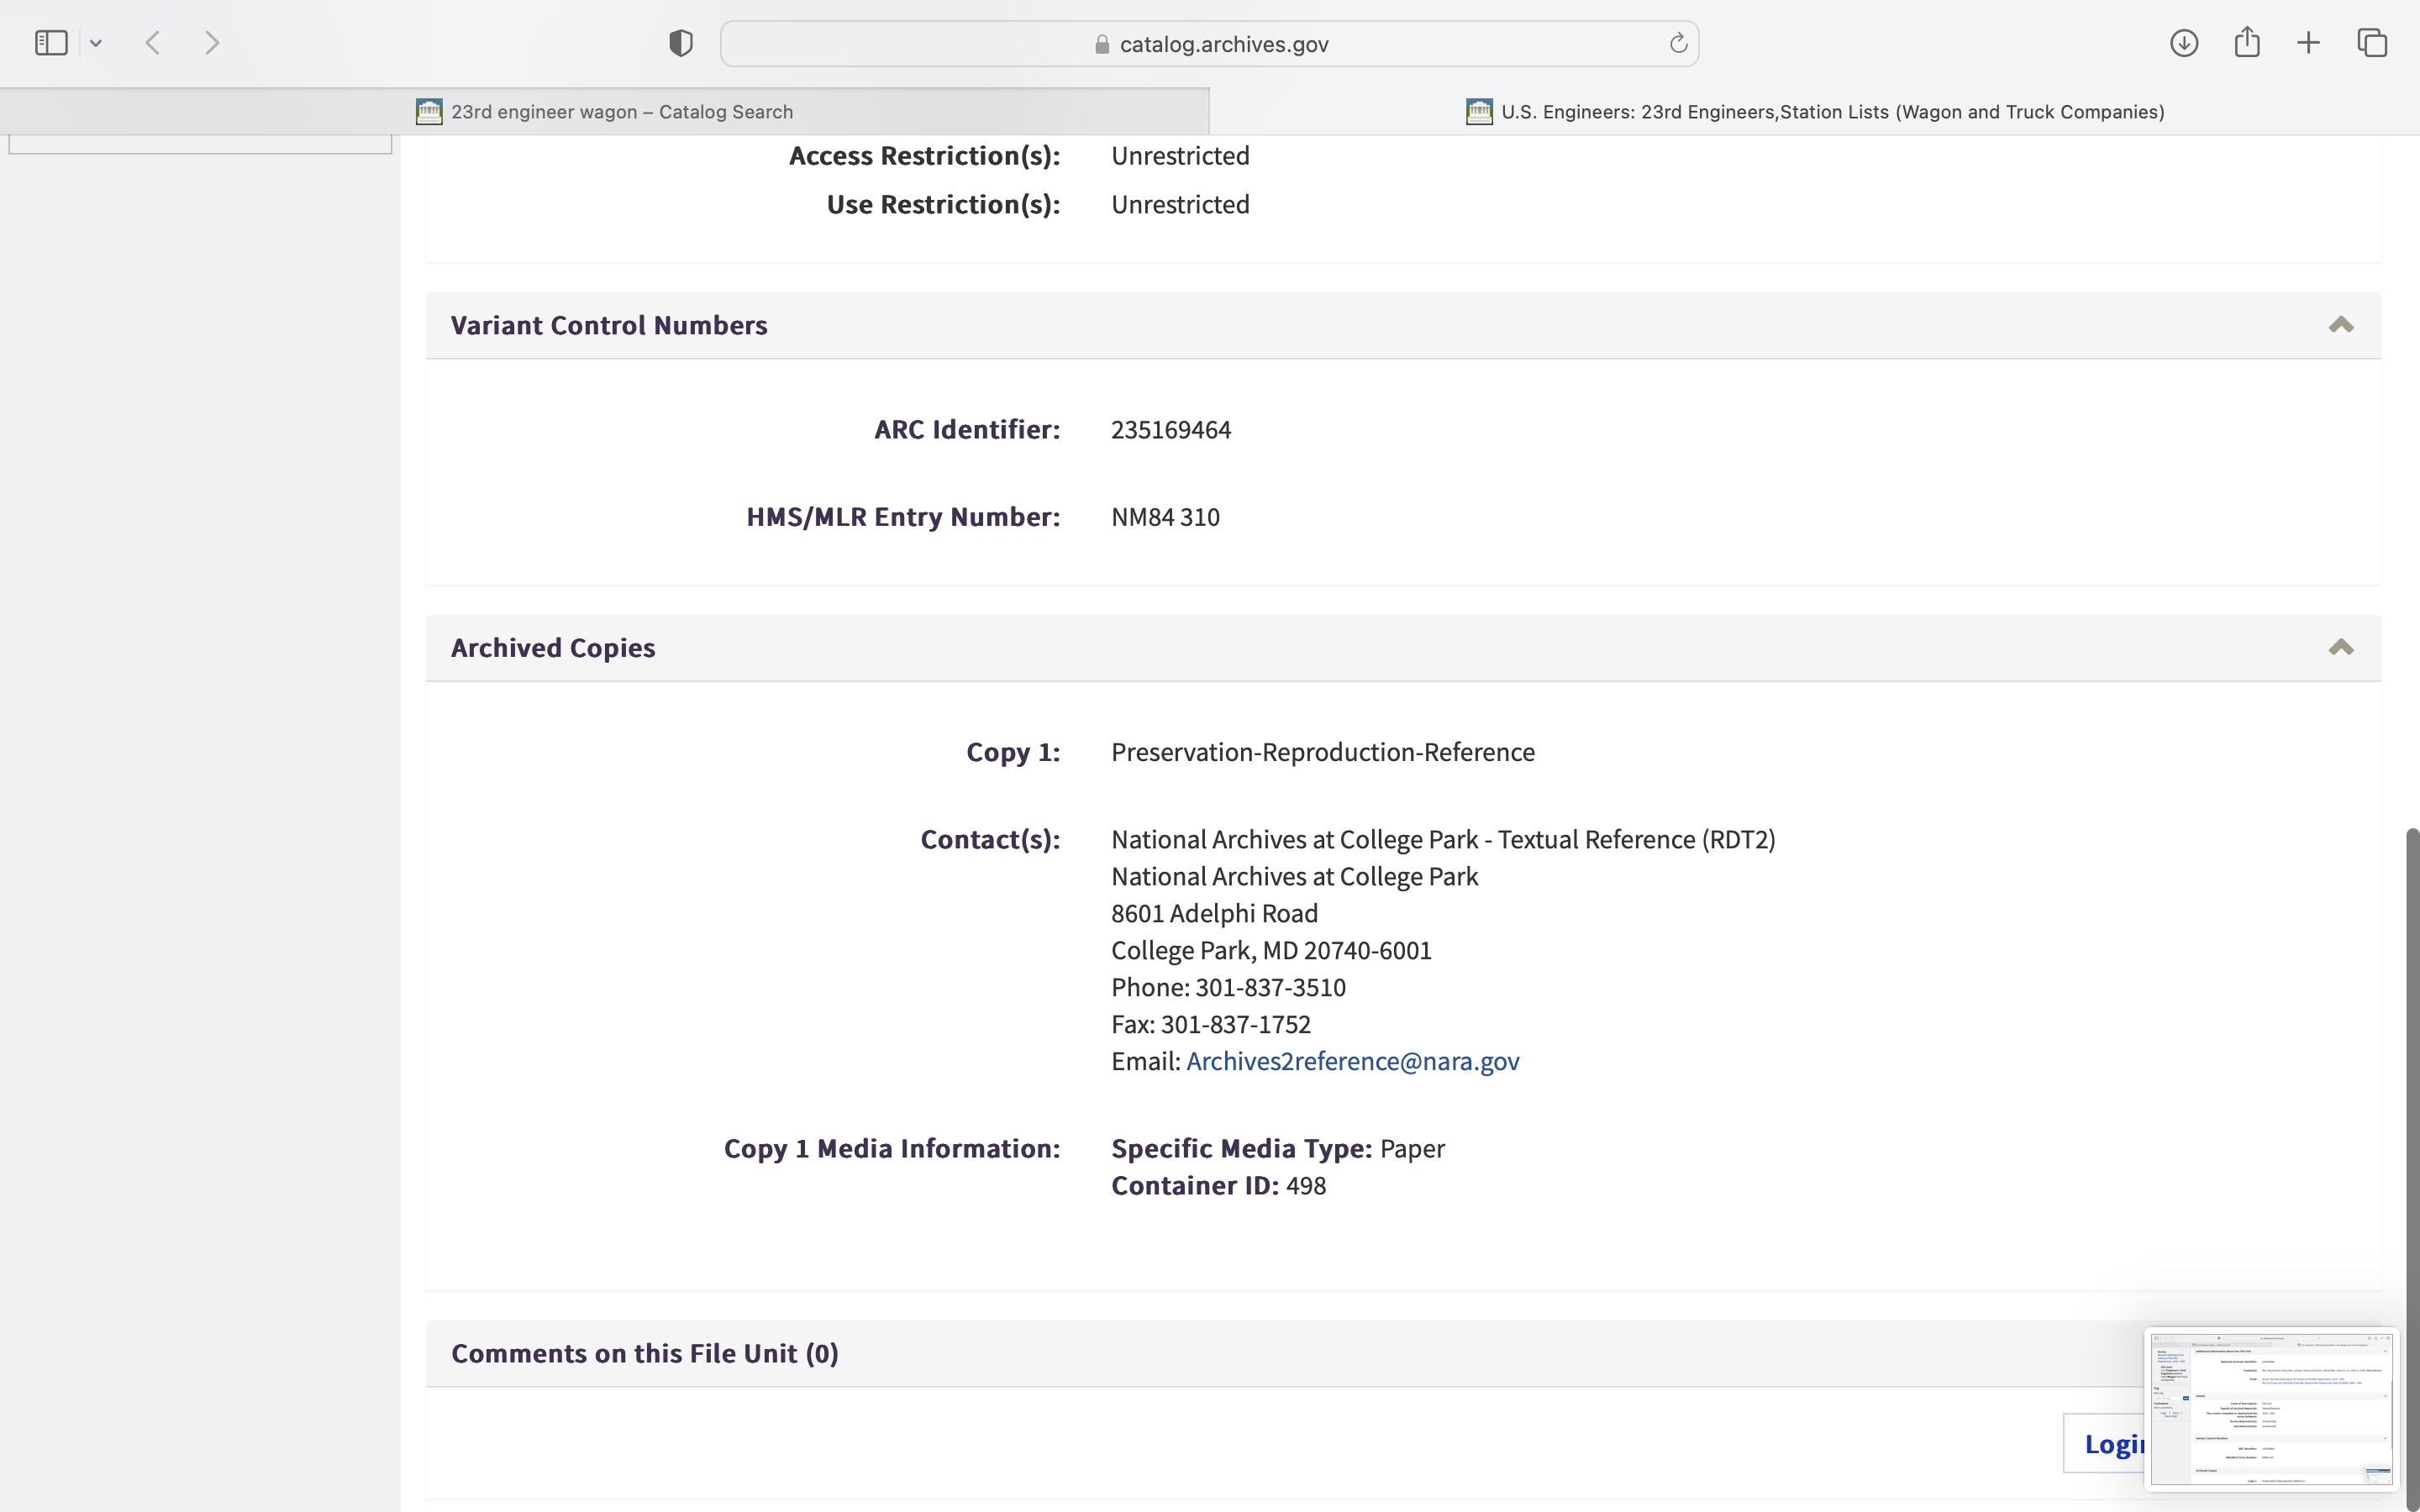Screen dimensions: 2420x1512
Task: Email Archives2reference@nara.gov link
Action: (1352, 1061)
